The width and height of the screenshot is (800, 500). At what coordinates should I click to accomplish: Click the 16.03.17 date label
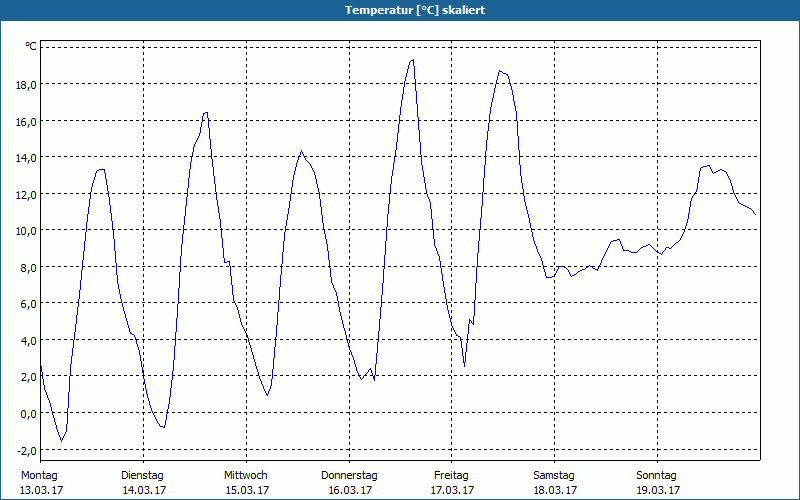click(x=351, y=490)
